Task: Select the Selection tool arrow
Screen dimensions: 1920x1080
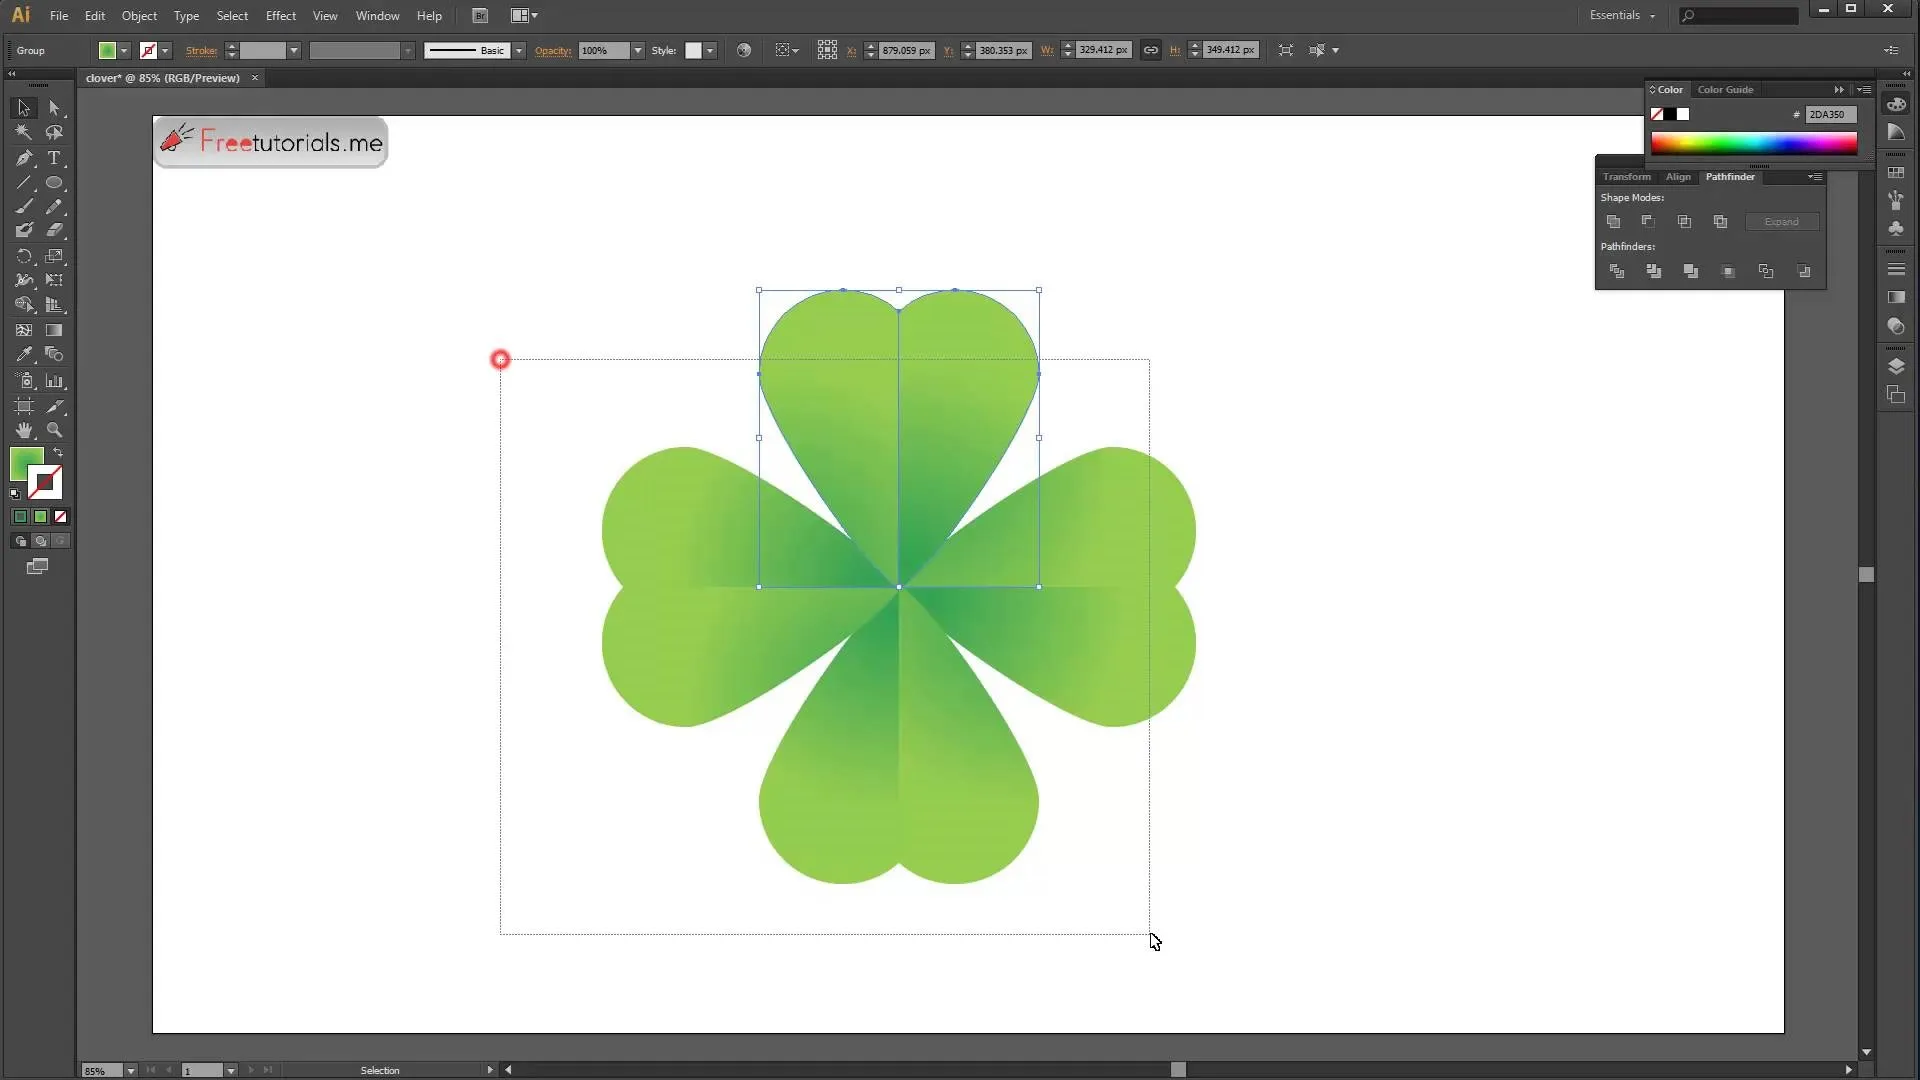Action: click(24, 108)
